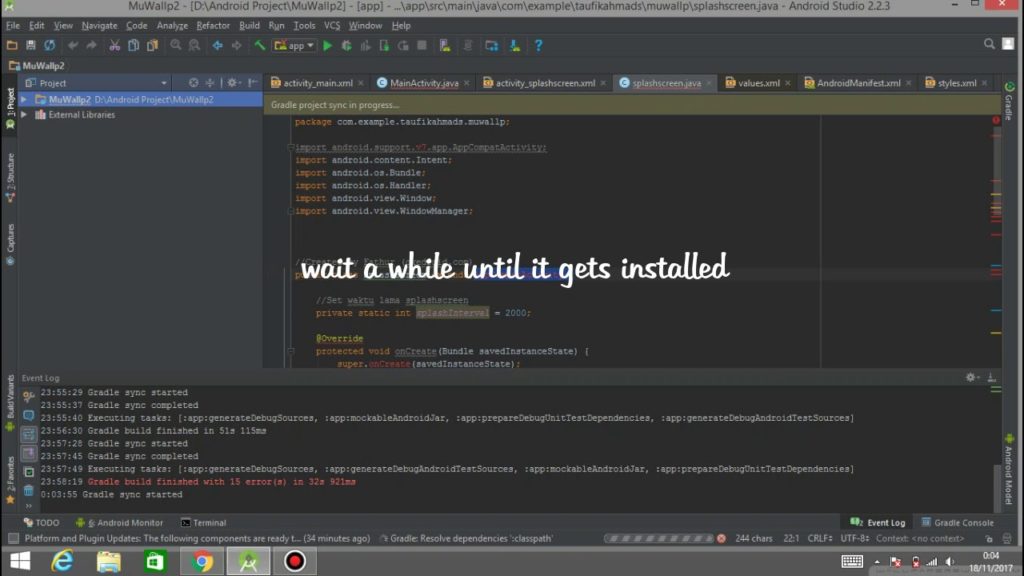Open the Project panel gear settings menu
The image size is (1024, 576).
[232, 83]
